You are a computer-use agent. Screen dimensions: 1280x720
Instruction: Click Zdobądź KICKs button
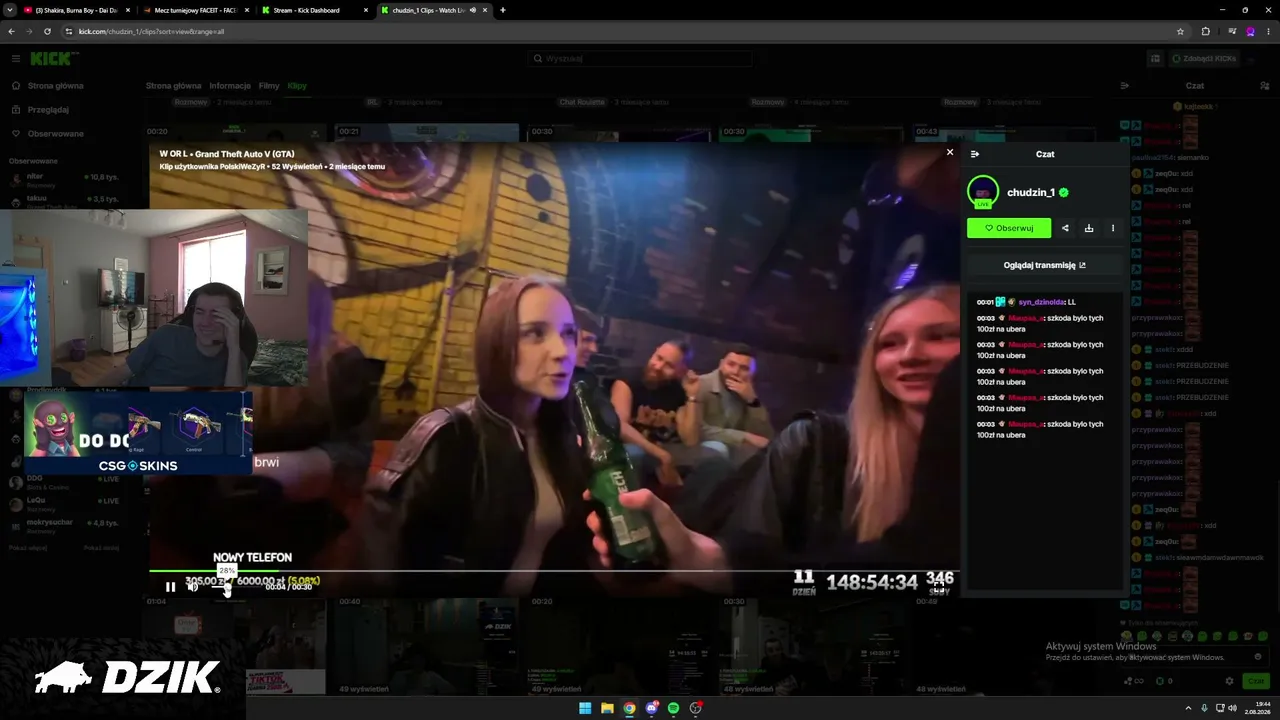[1202, 58]
